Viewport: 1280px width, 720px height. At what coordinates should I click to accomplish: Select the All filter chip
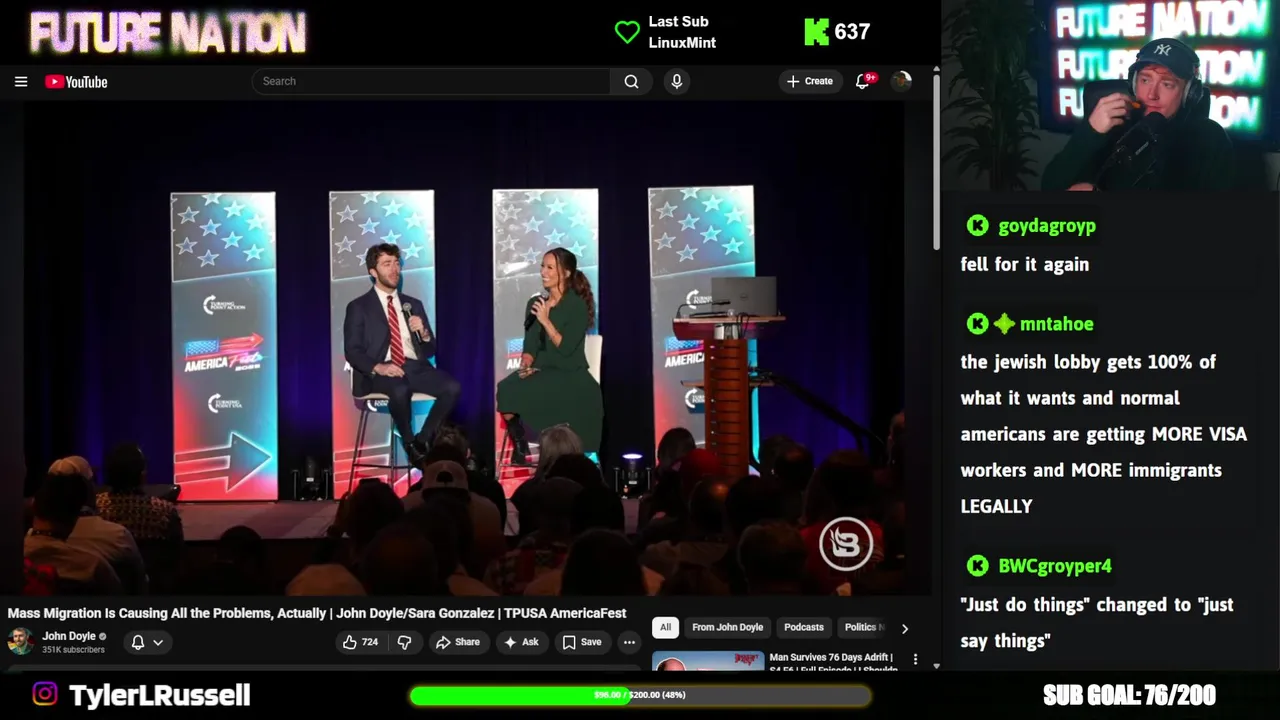tap(665, 627)
